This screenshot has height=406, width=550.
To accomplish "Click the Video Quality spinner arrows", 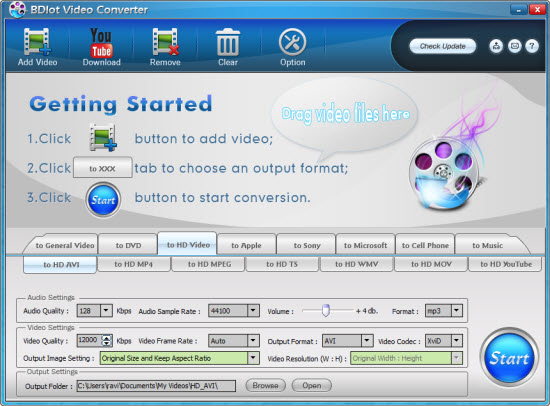I will point(107,340).
